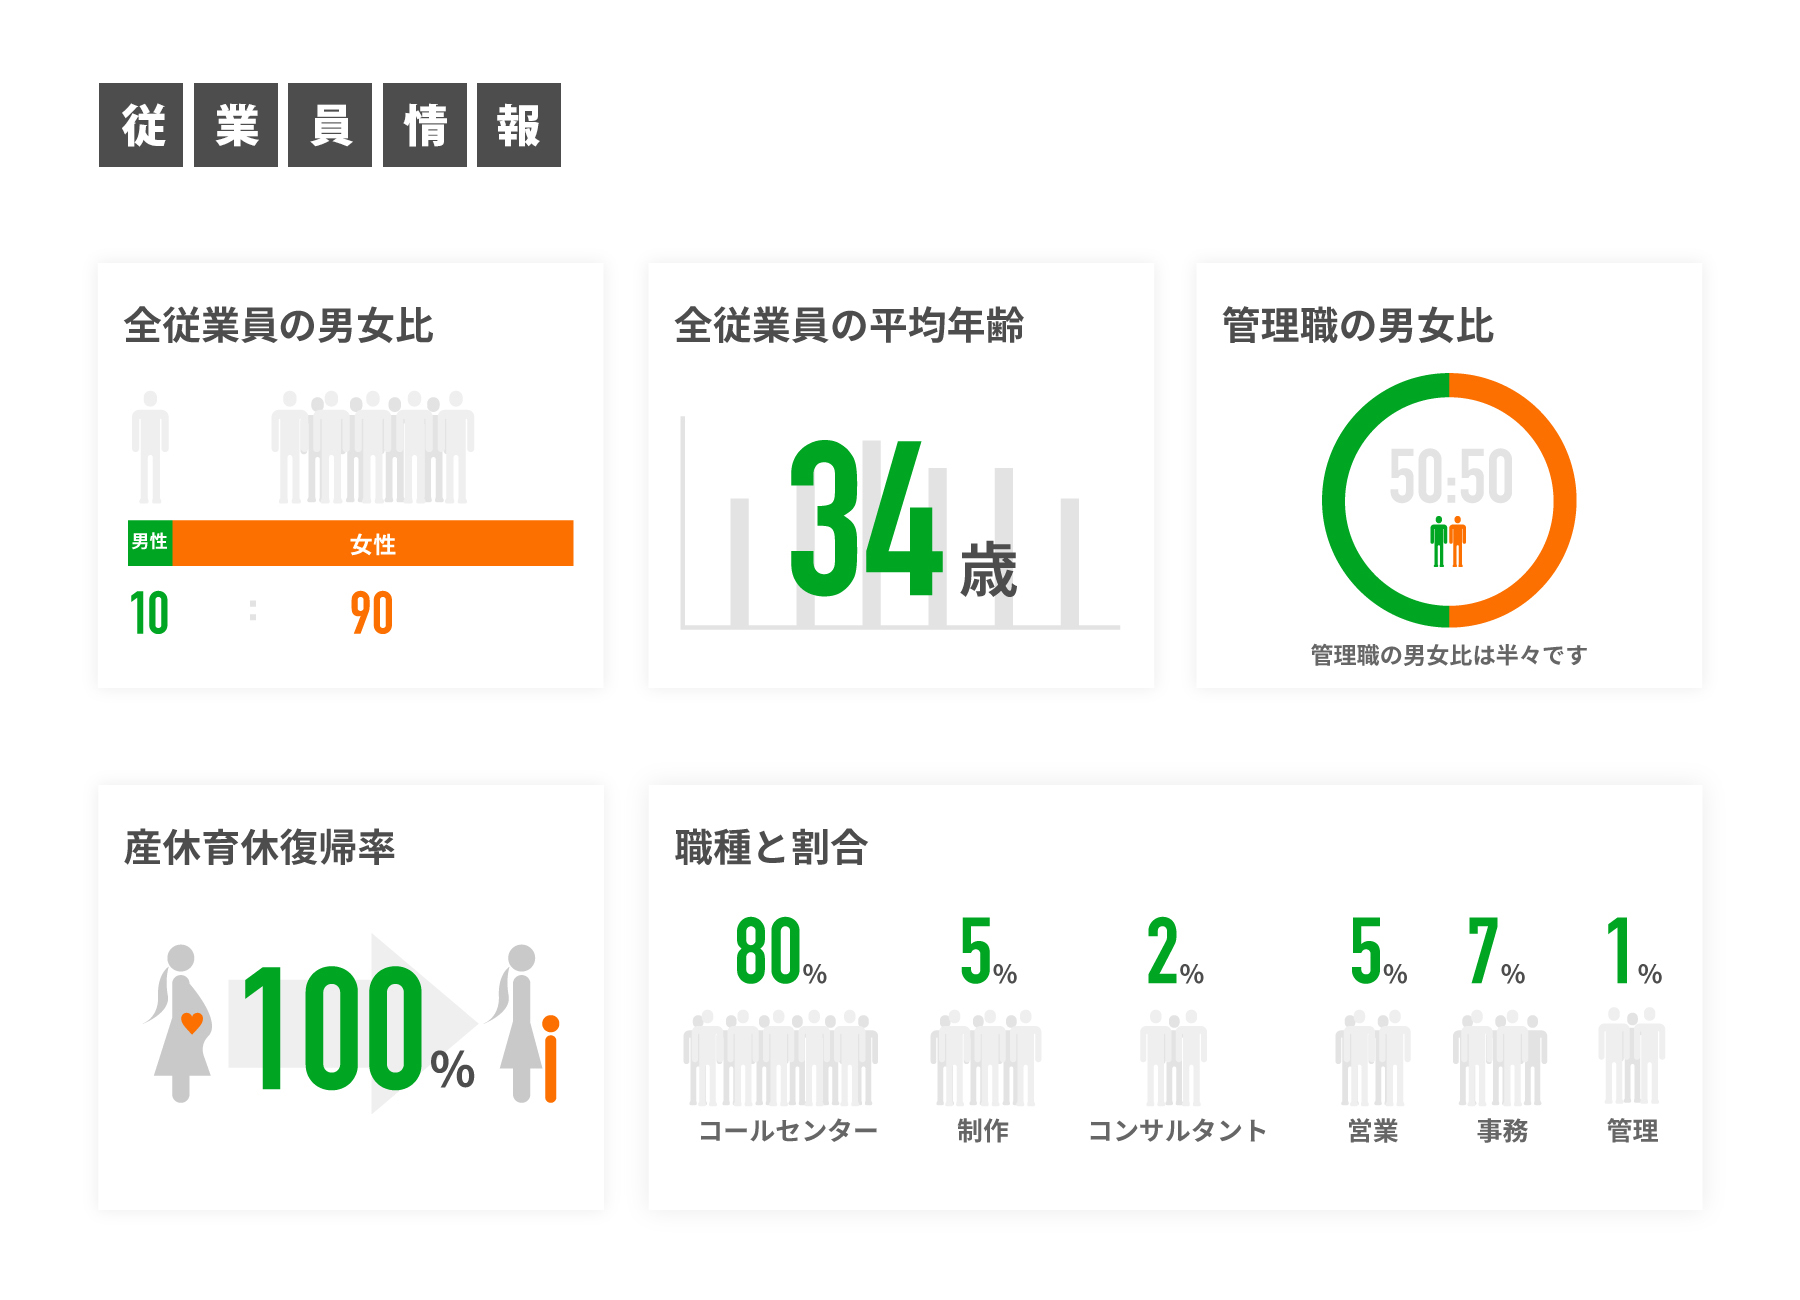The image size is (1800, 1300).
Task: Click the 50:50 text in the donut chart
Action: pyautogui.click(x=1451, y=477)
